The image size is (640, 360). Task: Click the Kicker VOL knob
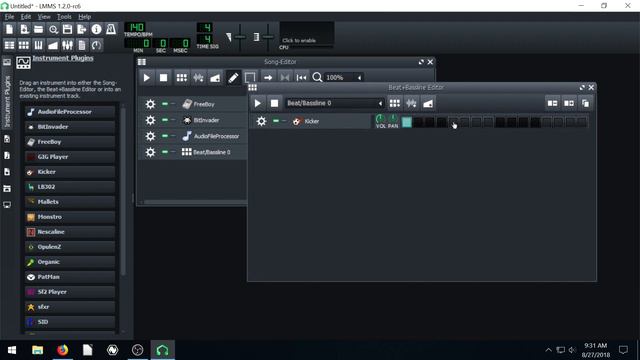(380, 119)
